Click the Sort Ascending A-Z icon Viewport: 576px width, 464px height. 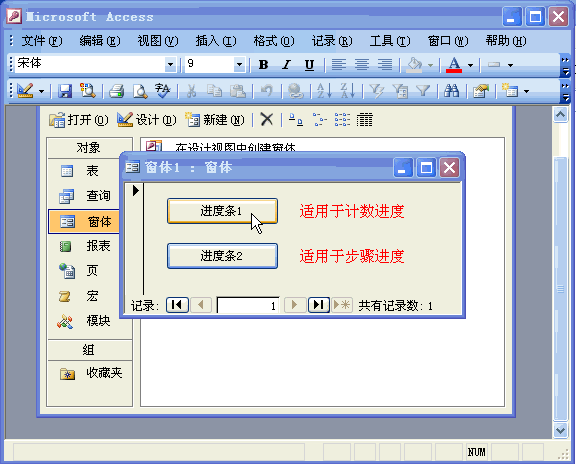tap(324, 90)
